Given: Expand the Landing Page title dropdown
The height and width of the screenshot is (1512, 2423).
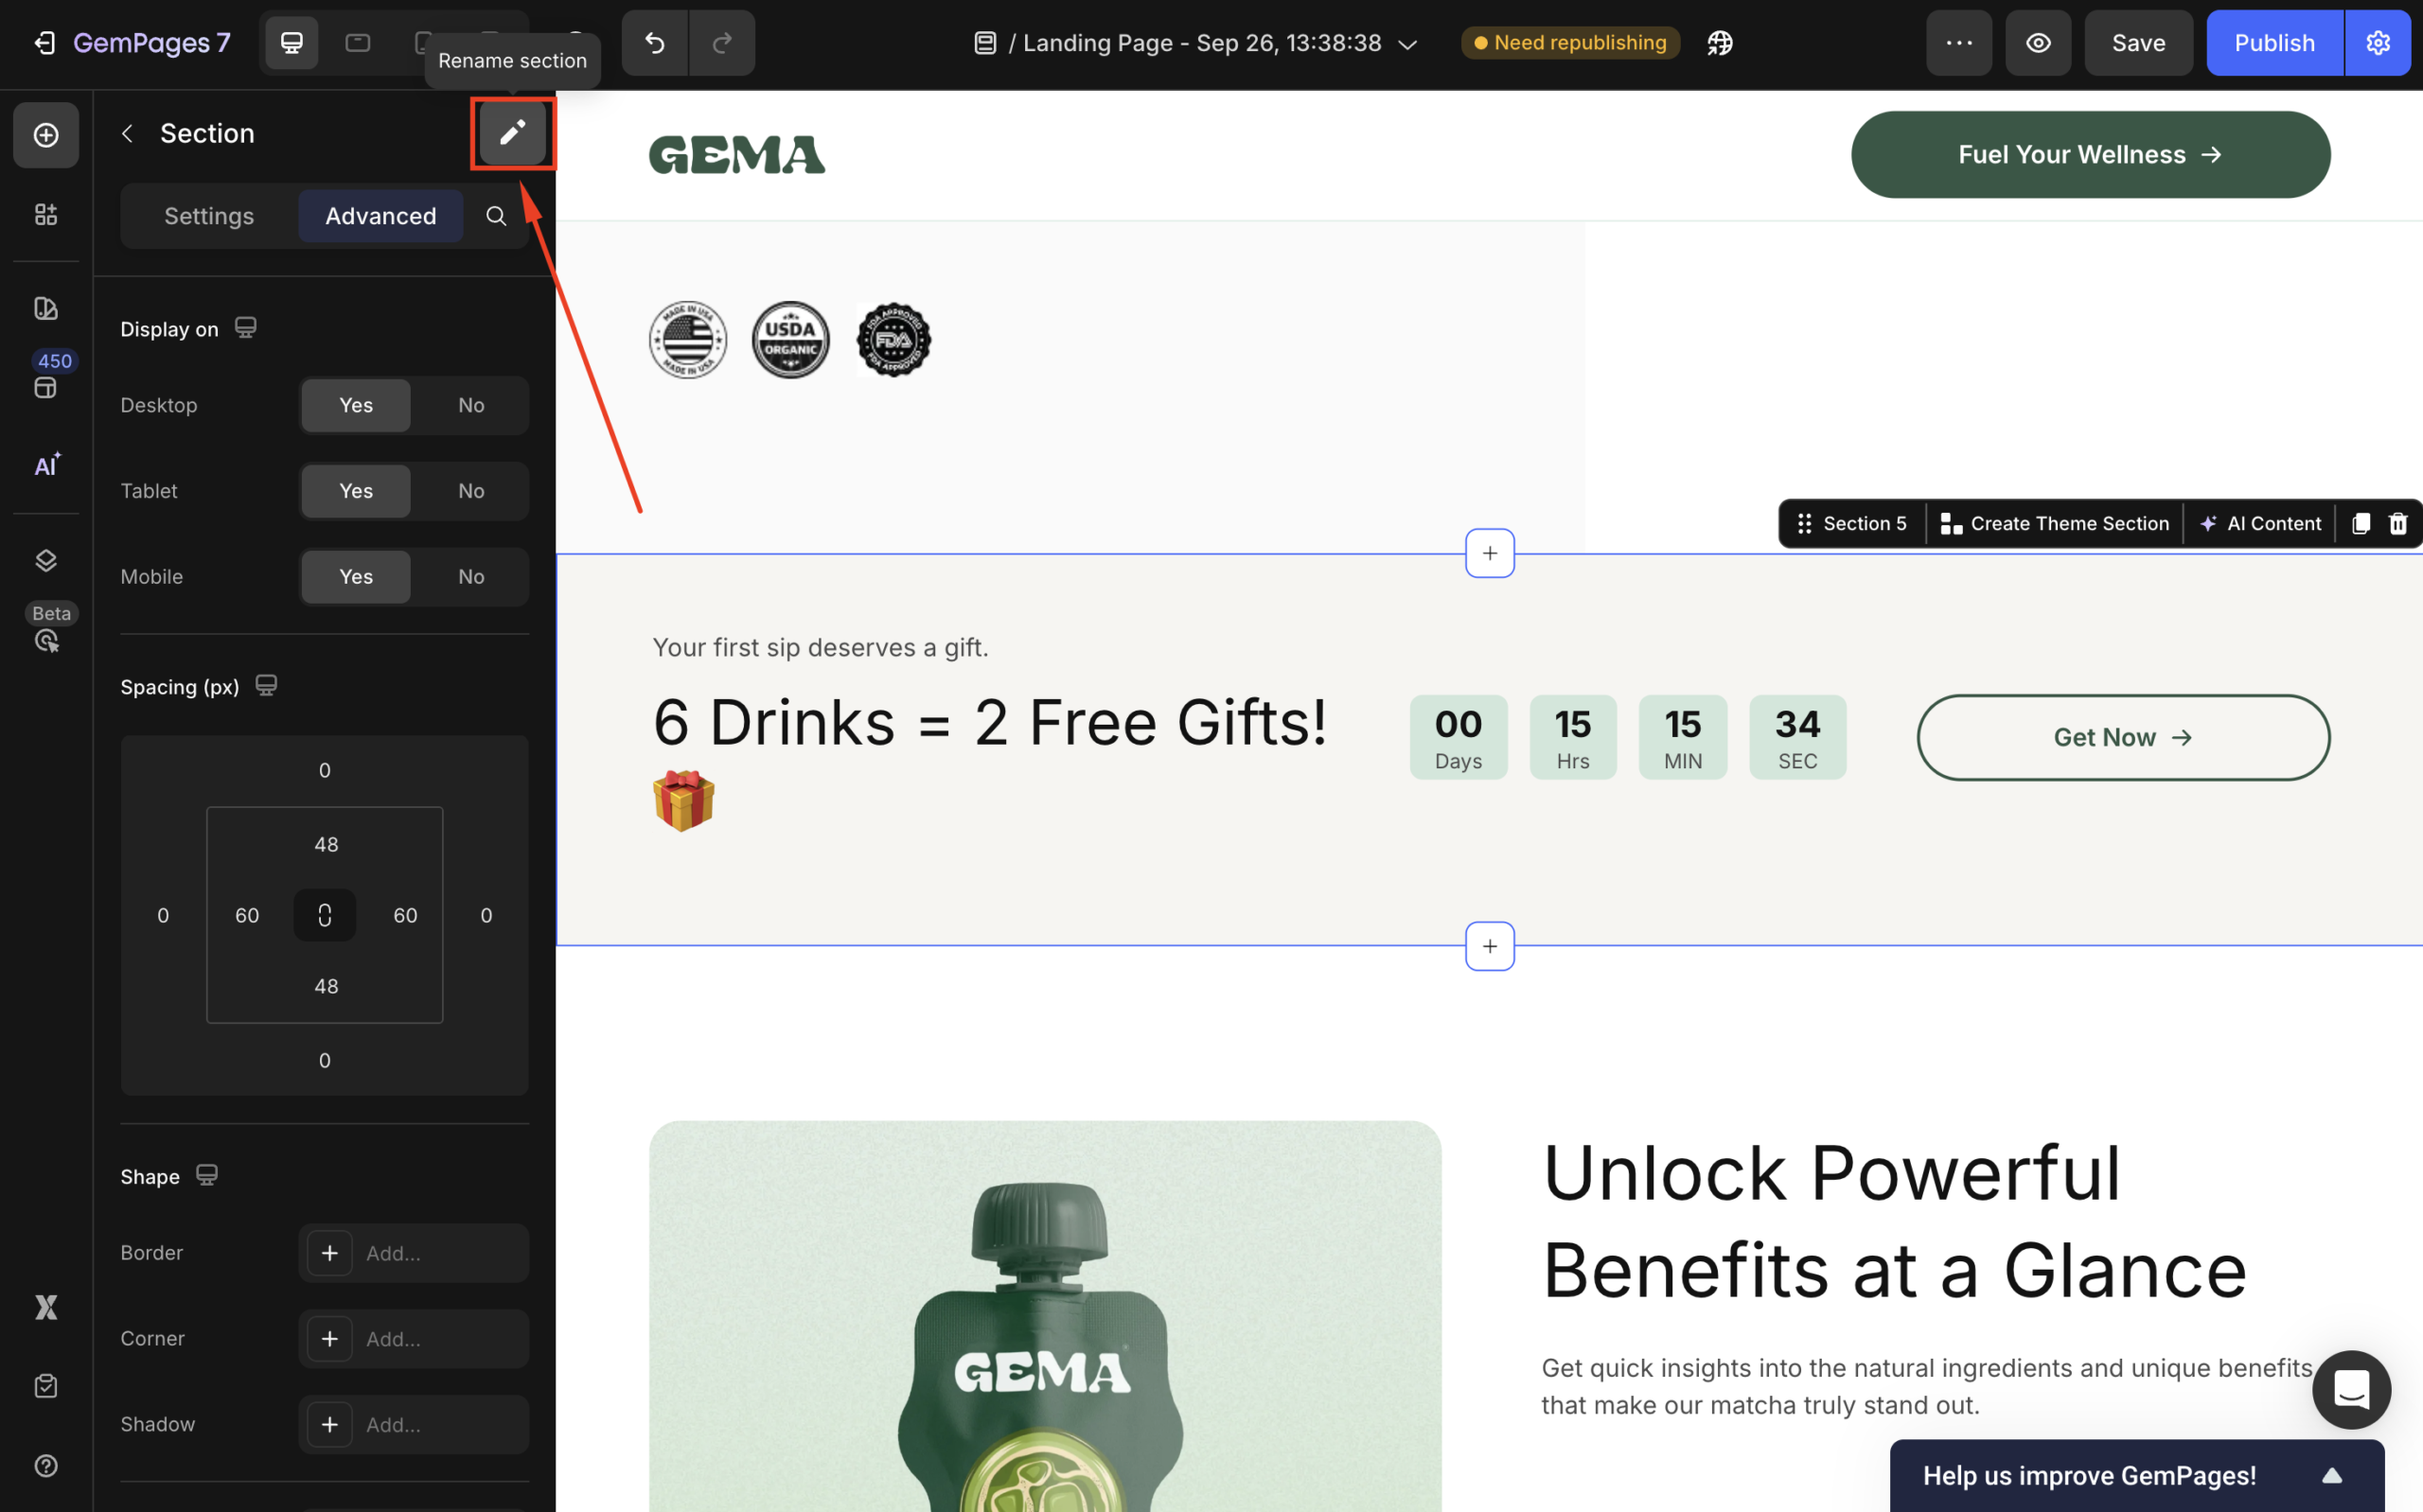Looking at the screenshot, I should 1407,44.
